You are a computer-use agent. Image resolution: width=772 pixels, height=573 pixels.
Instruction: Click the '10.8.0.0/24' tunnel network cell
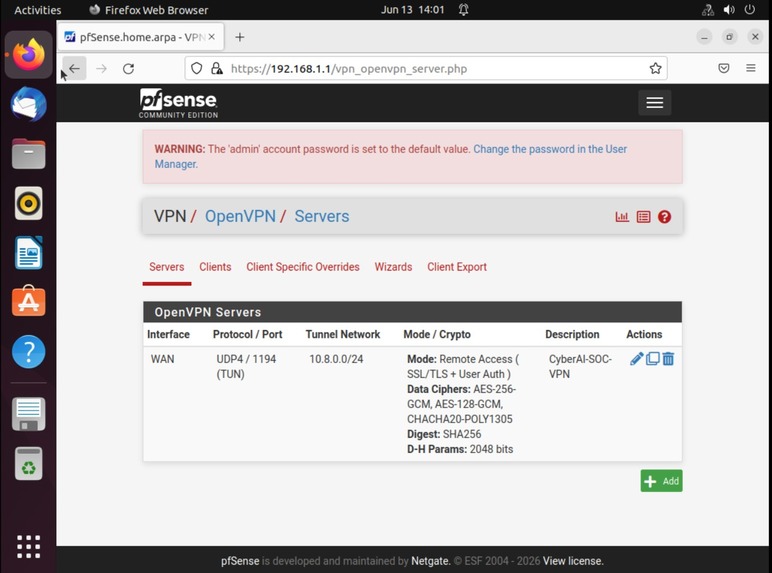tap(336, 359)
